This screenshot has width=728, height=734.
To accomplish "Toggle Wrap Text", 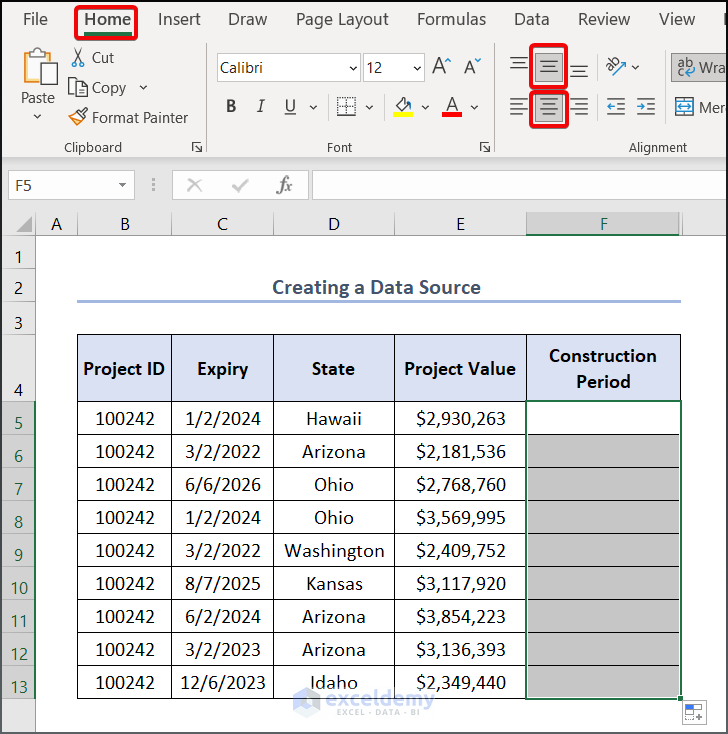I will (699, 67).
